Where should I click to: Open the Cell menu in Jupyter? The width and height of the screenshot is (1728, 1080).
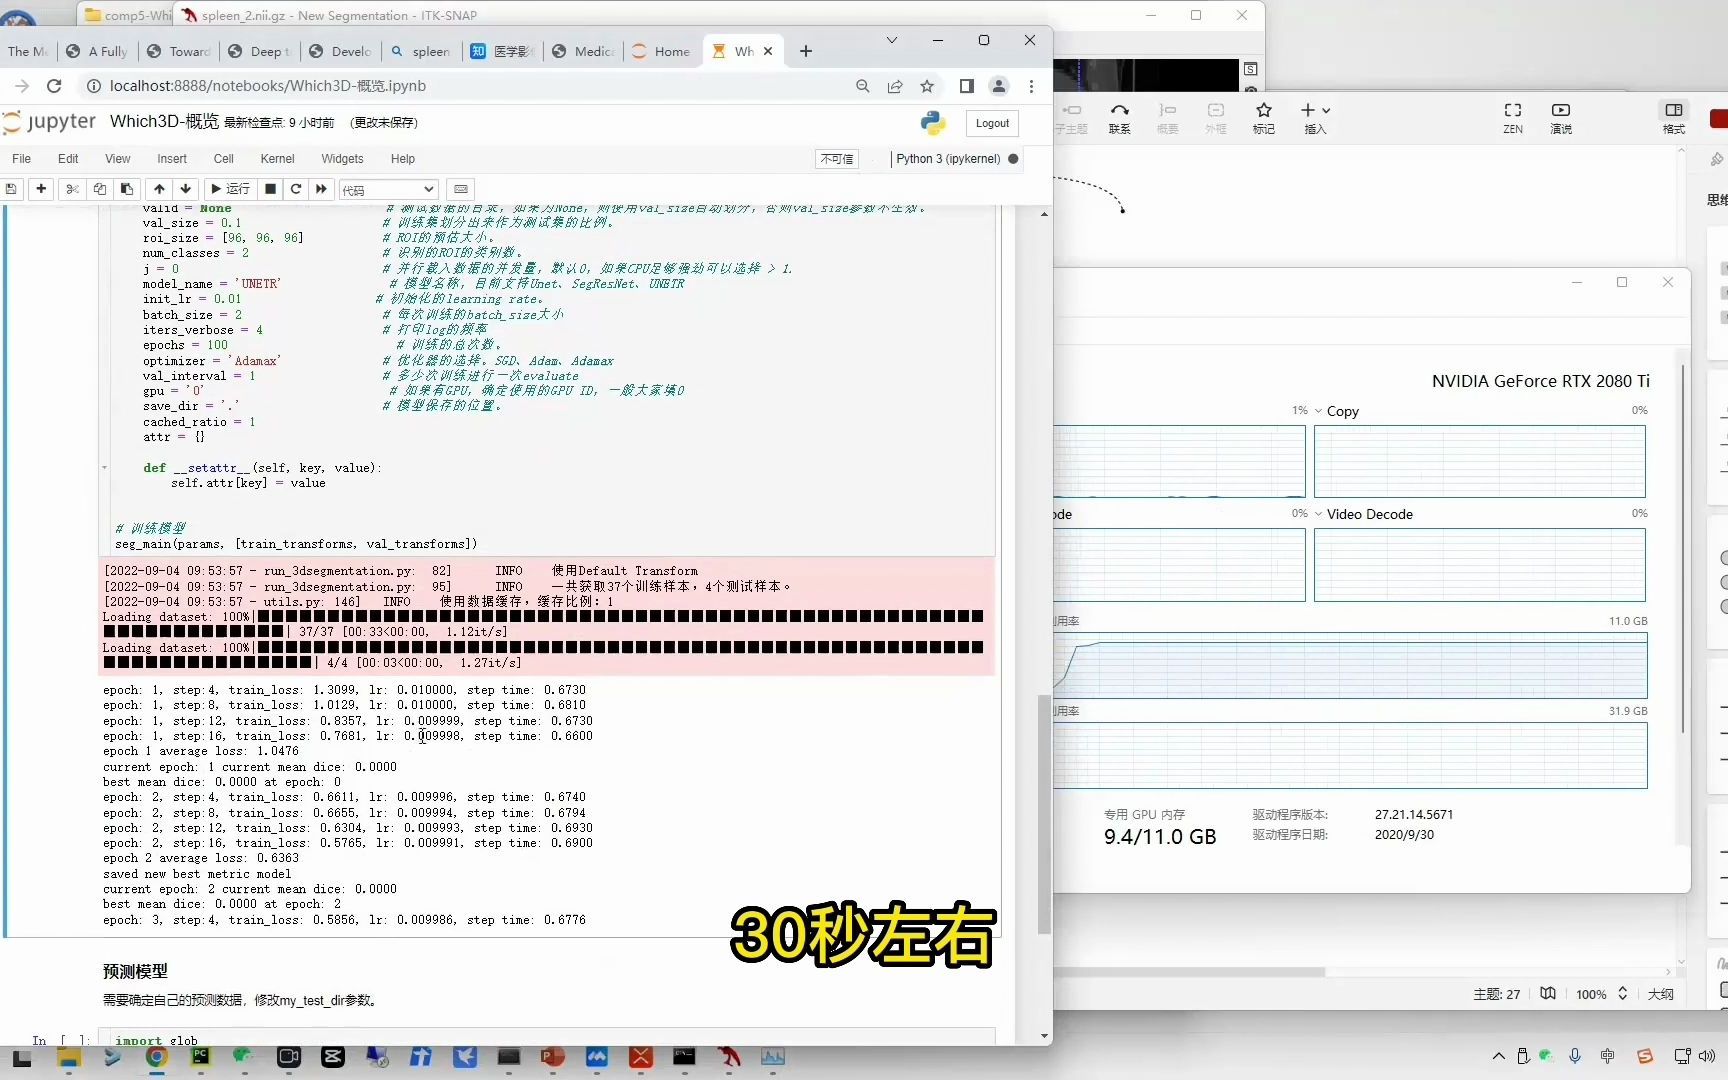pos(224,159)
